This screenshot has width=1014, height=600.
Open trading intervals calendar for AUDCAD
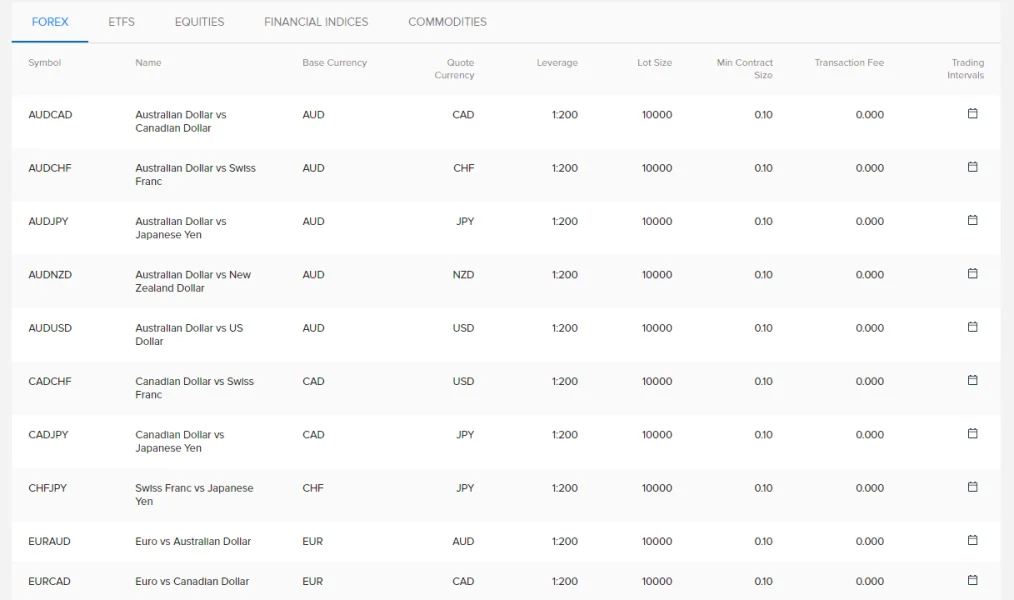[x=972, y=114]
